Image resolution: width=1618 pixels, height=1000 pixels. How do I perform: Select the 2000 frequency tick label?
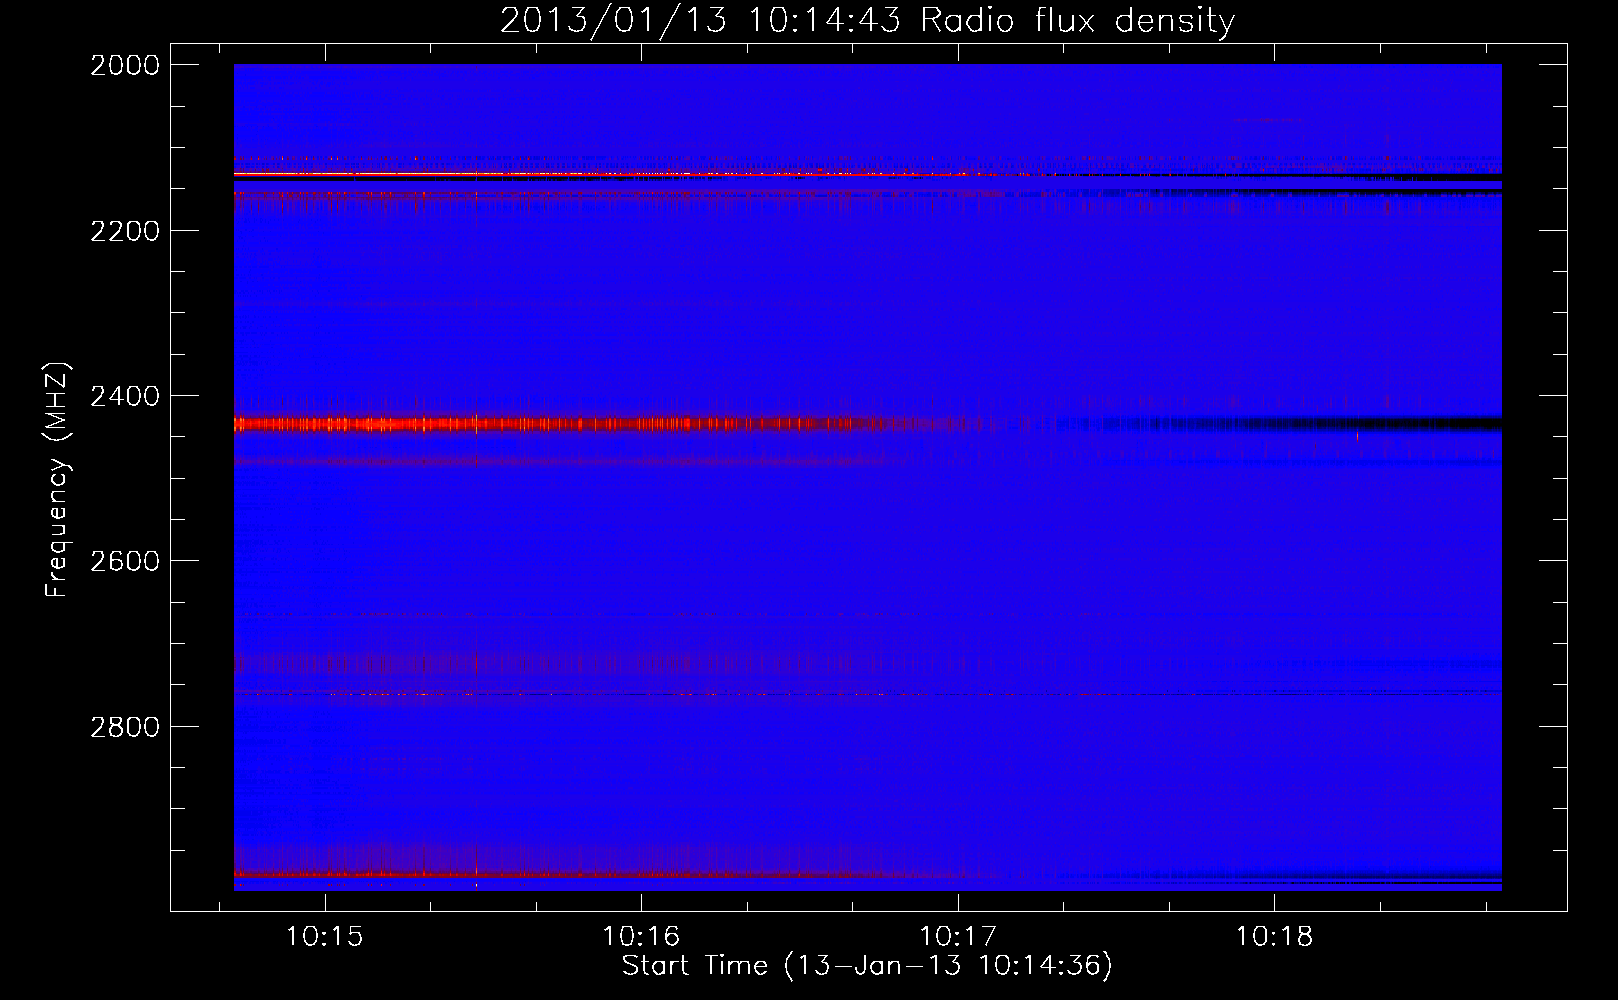click(x=125, y=65)
